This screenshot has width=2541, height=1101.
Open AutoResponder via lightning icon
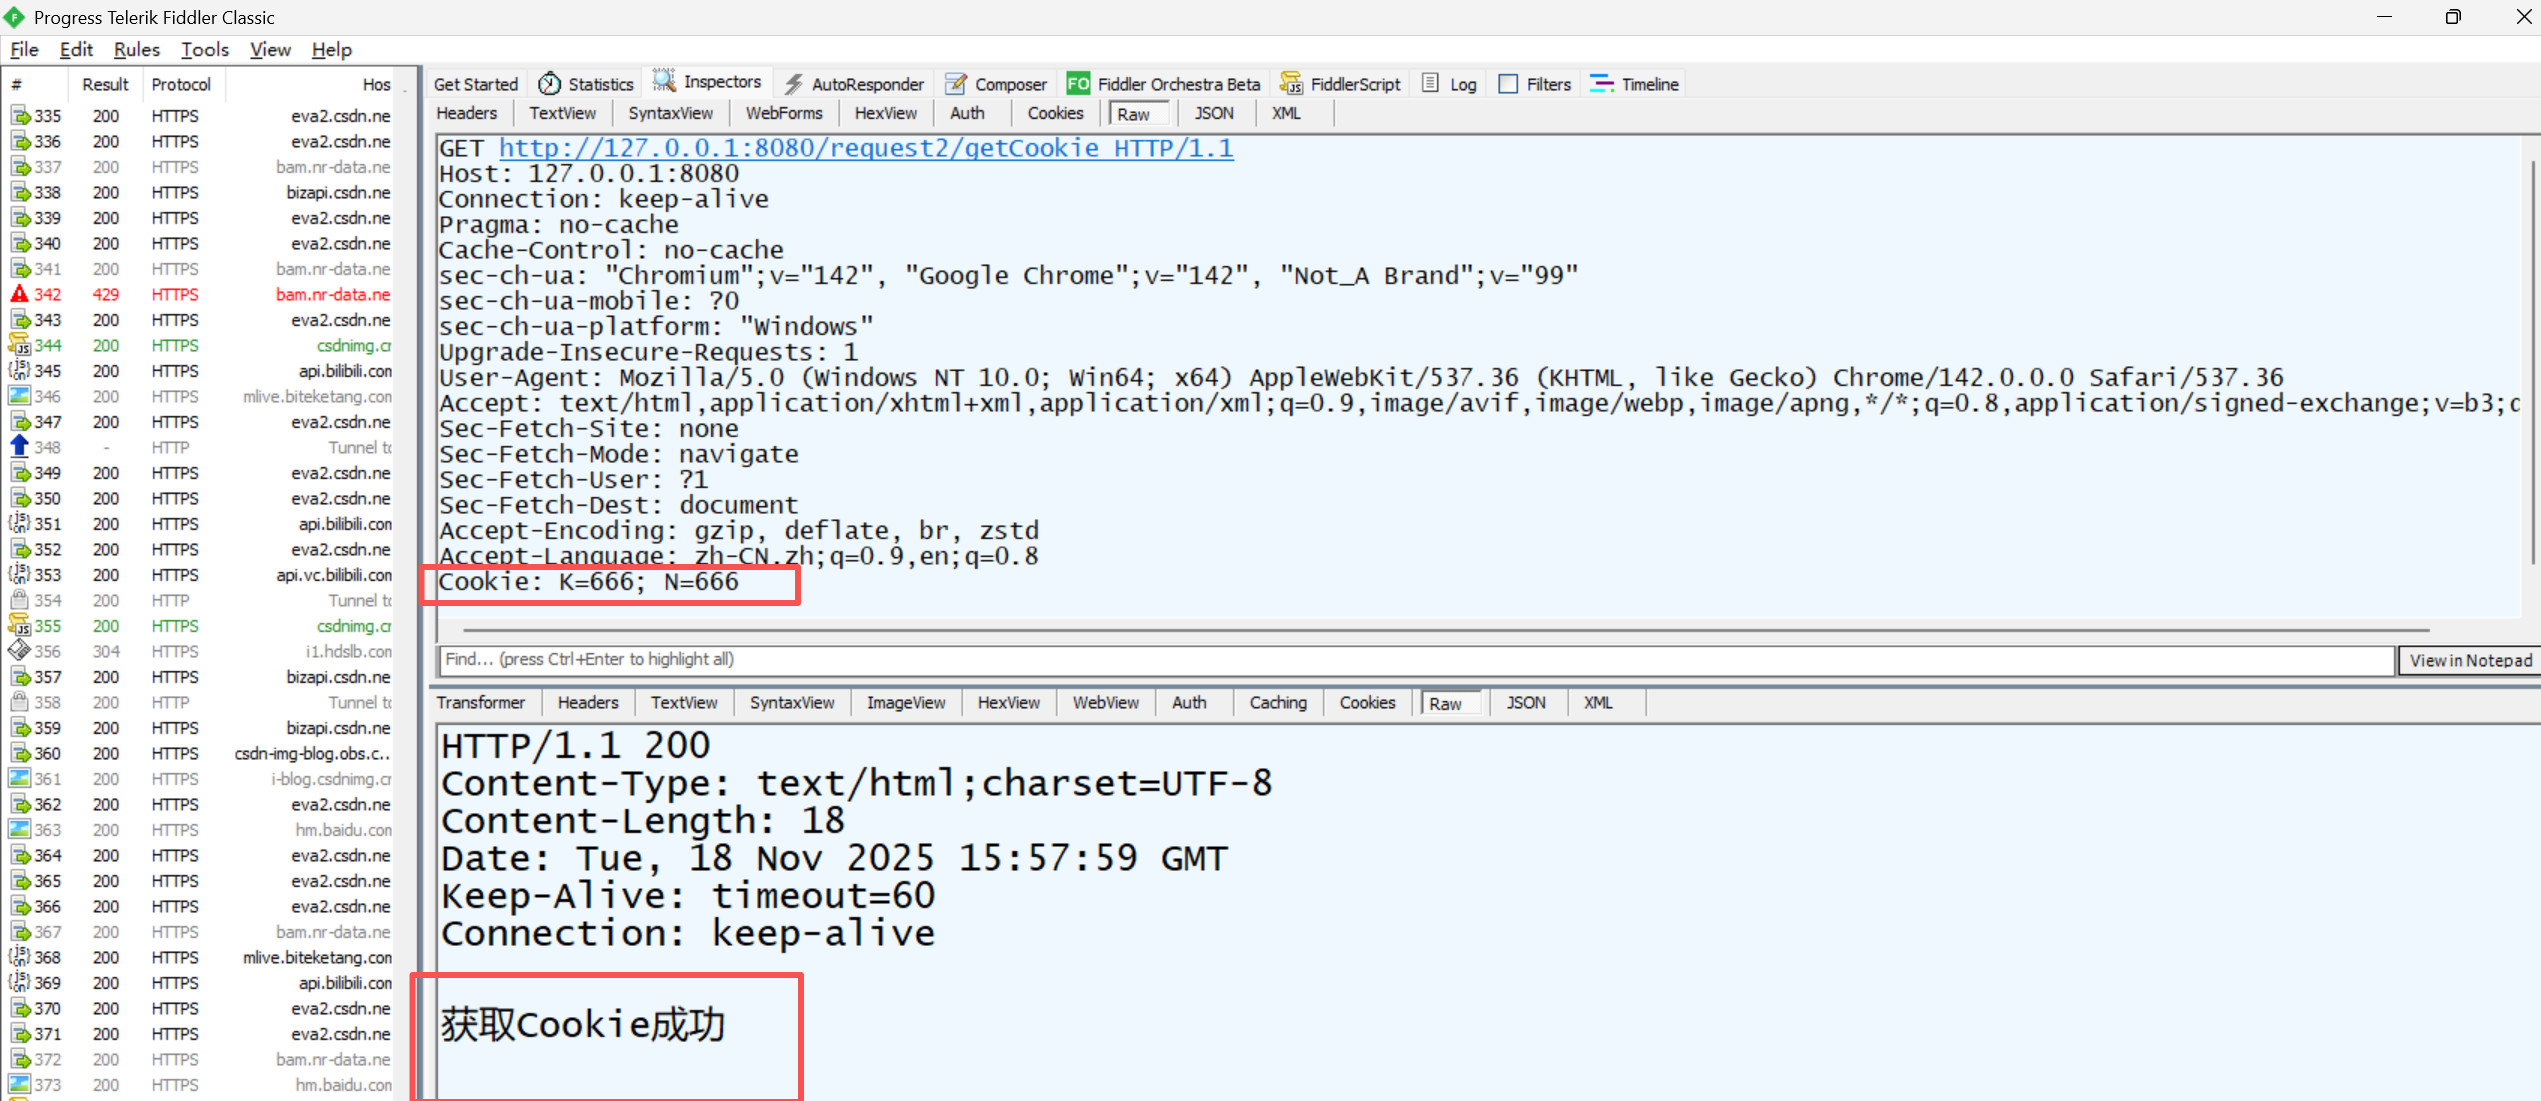pos(794,84)
